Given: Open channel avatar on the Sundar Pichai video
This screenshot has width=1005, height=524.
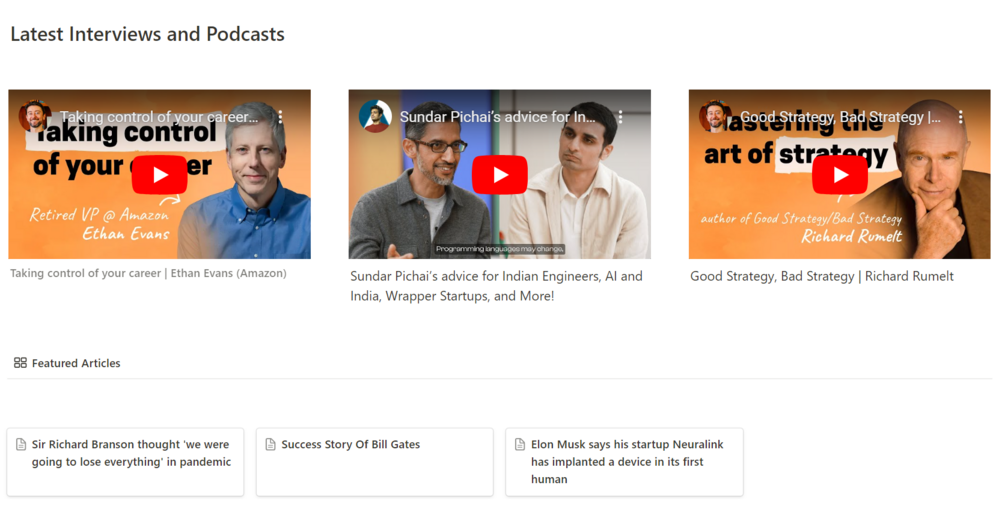Looking at the screenshot, I should click(x=376, y=117).
